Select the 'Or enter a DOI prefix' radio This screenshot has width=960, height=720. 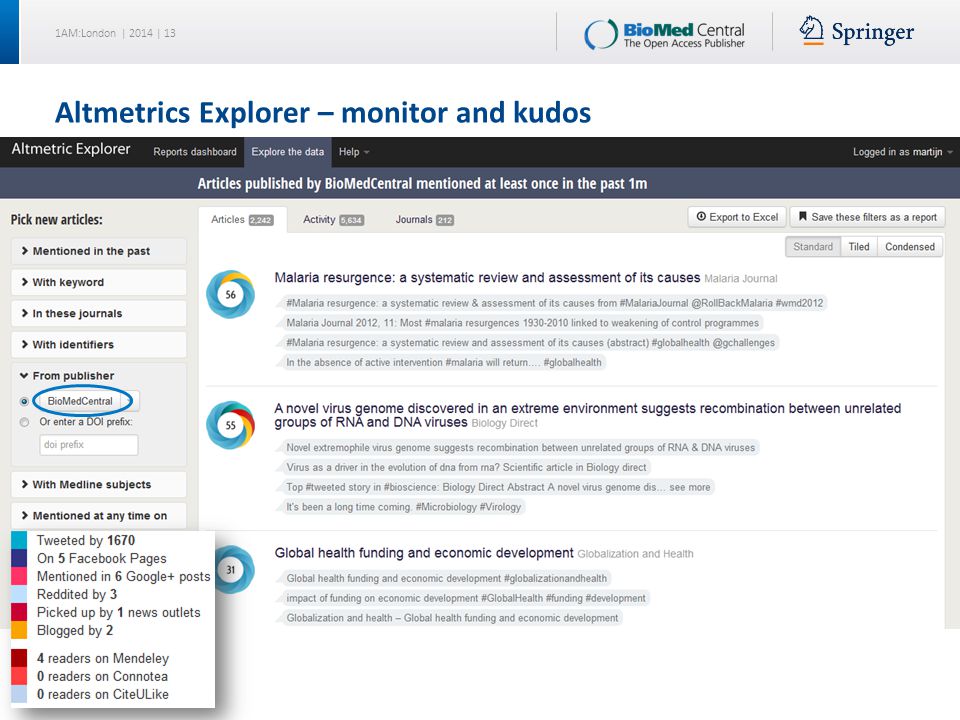(24, 422)
